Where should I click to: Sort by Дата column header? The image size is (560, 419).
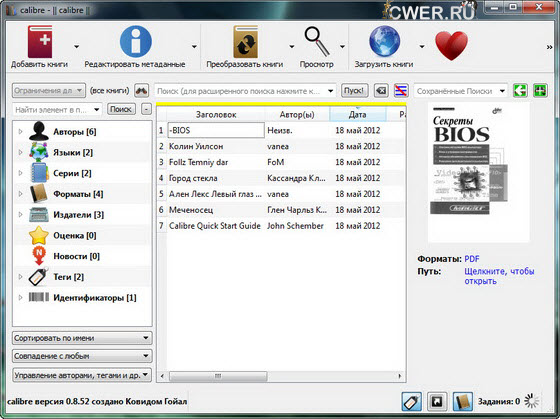(358, 115)
